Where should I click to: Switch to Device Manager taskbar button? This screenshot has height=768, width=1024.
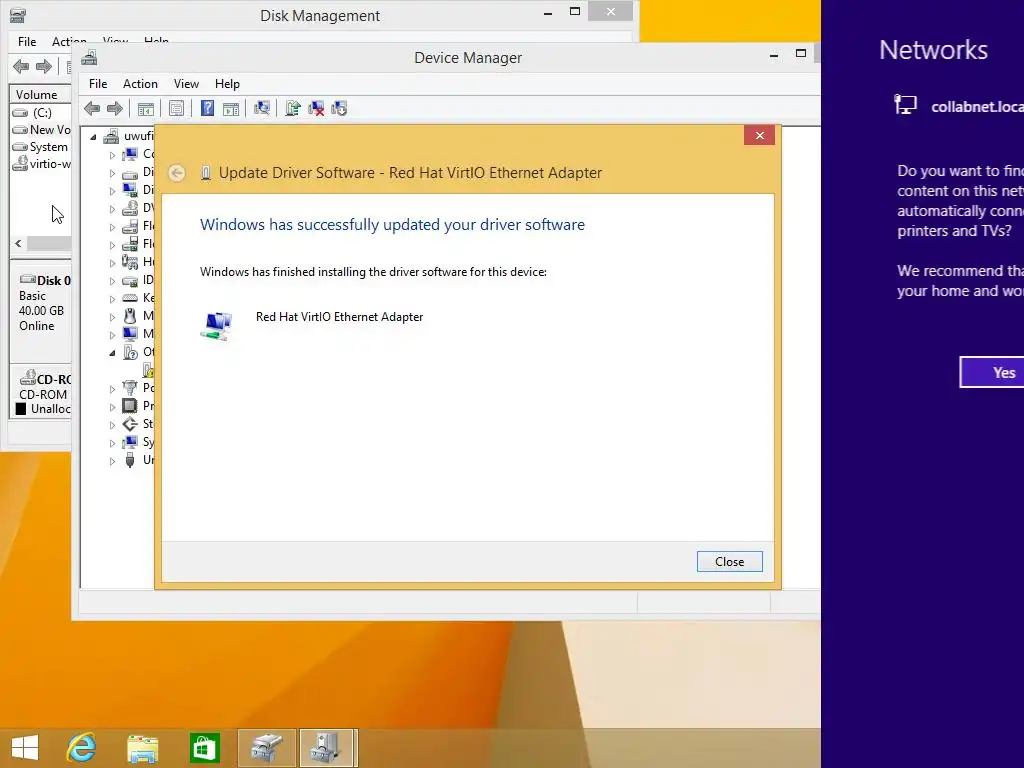coord(327,748)
